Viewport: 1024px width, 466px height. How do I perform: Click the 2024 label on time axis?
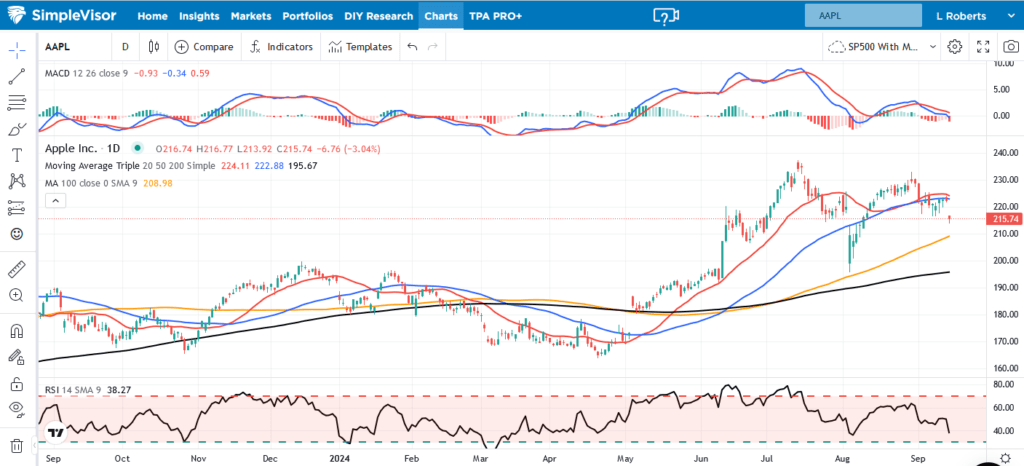[x=340, y=458]
